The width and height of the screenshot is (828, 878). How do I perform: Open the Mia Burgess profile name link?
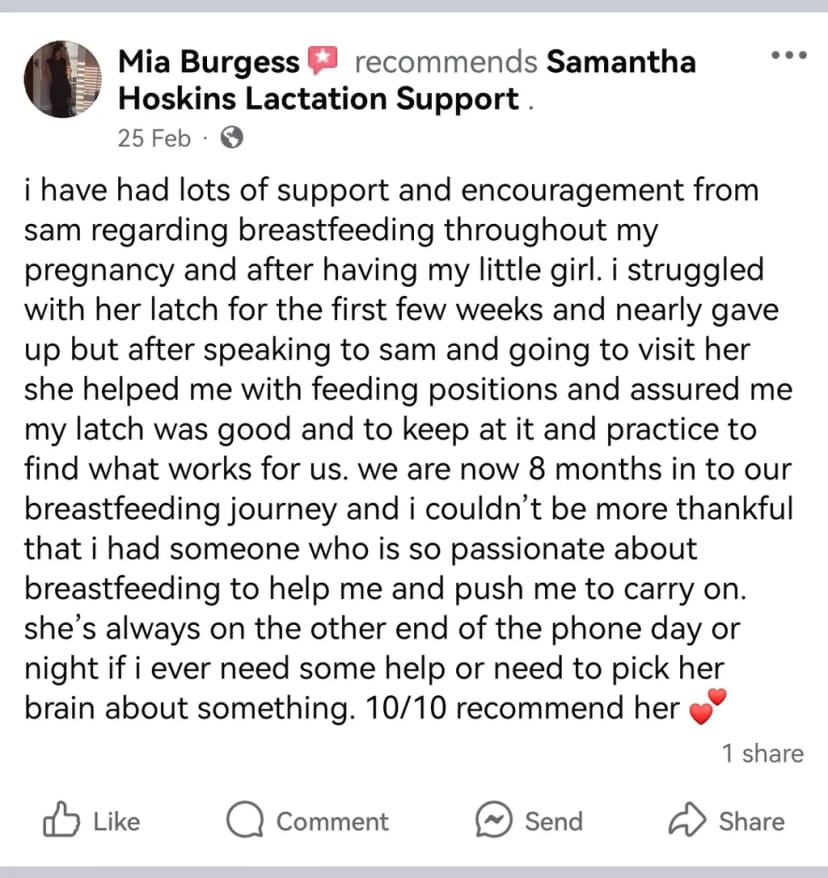click(x=209, y=62)
